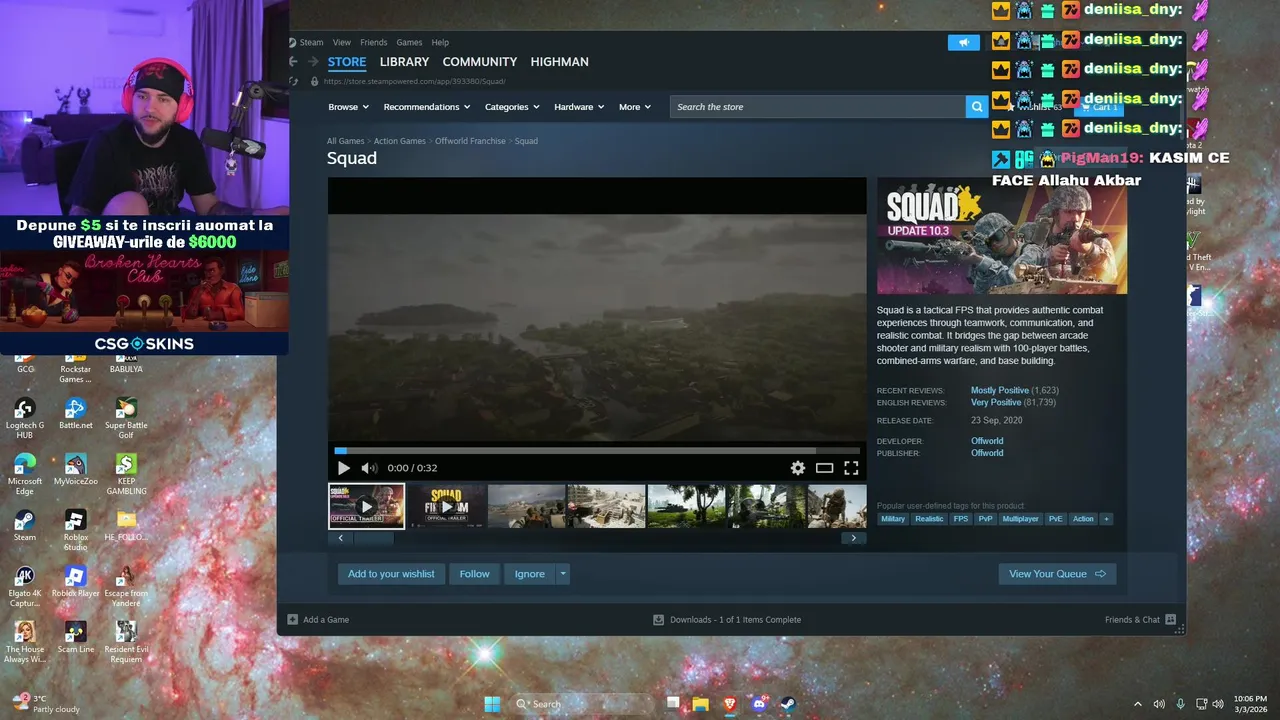Screen dimensions: 1280x720
Task: Open MyVoiceZoo desktop shortcut
Action: [x=75, y=470]
